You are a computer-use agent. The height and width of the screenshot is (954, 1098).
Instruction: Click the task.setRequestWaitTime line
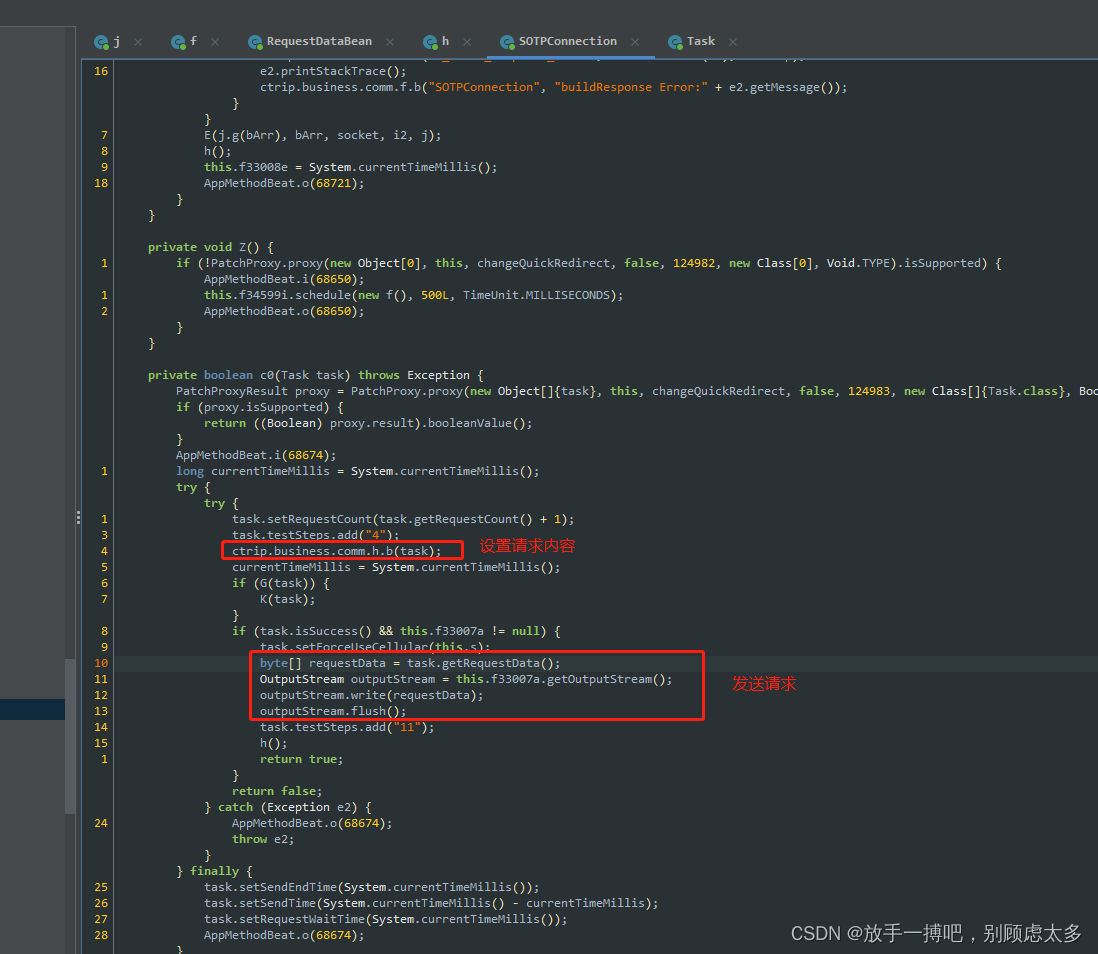pyautogui.click(x=386, y=920)
